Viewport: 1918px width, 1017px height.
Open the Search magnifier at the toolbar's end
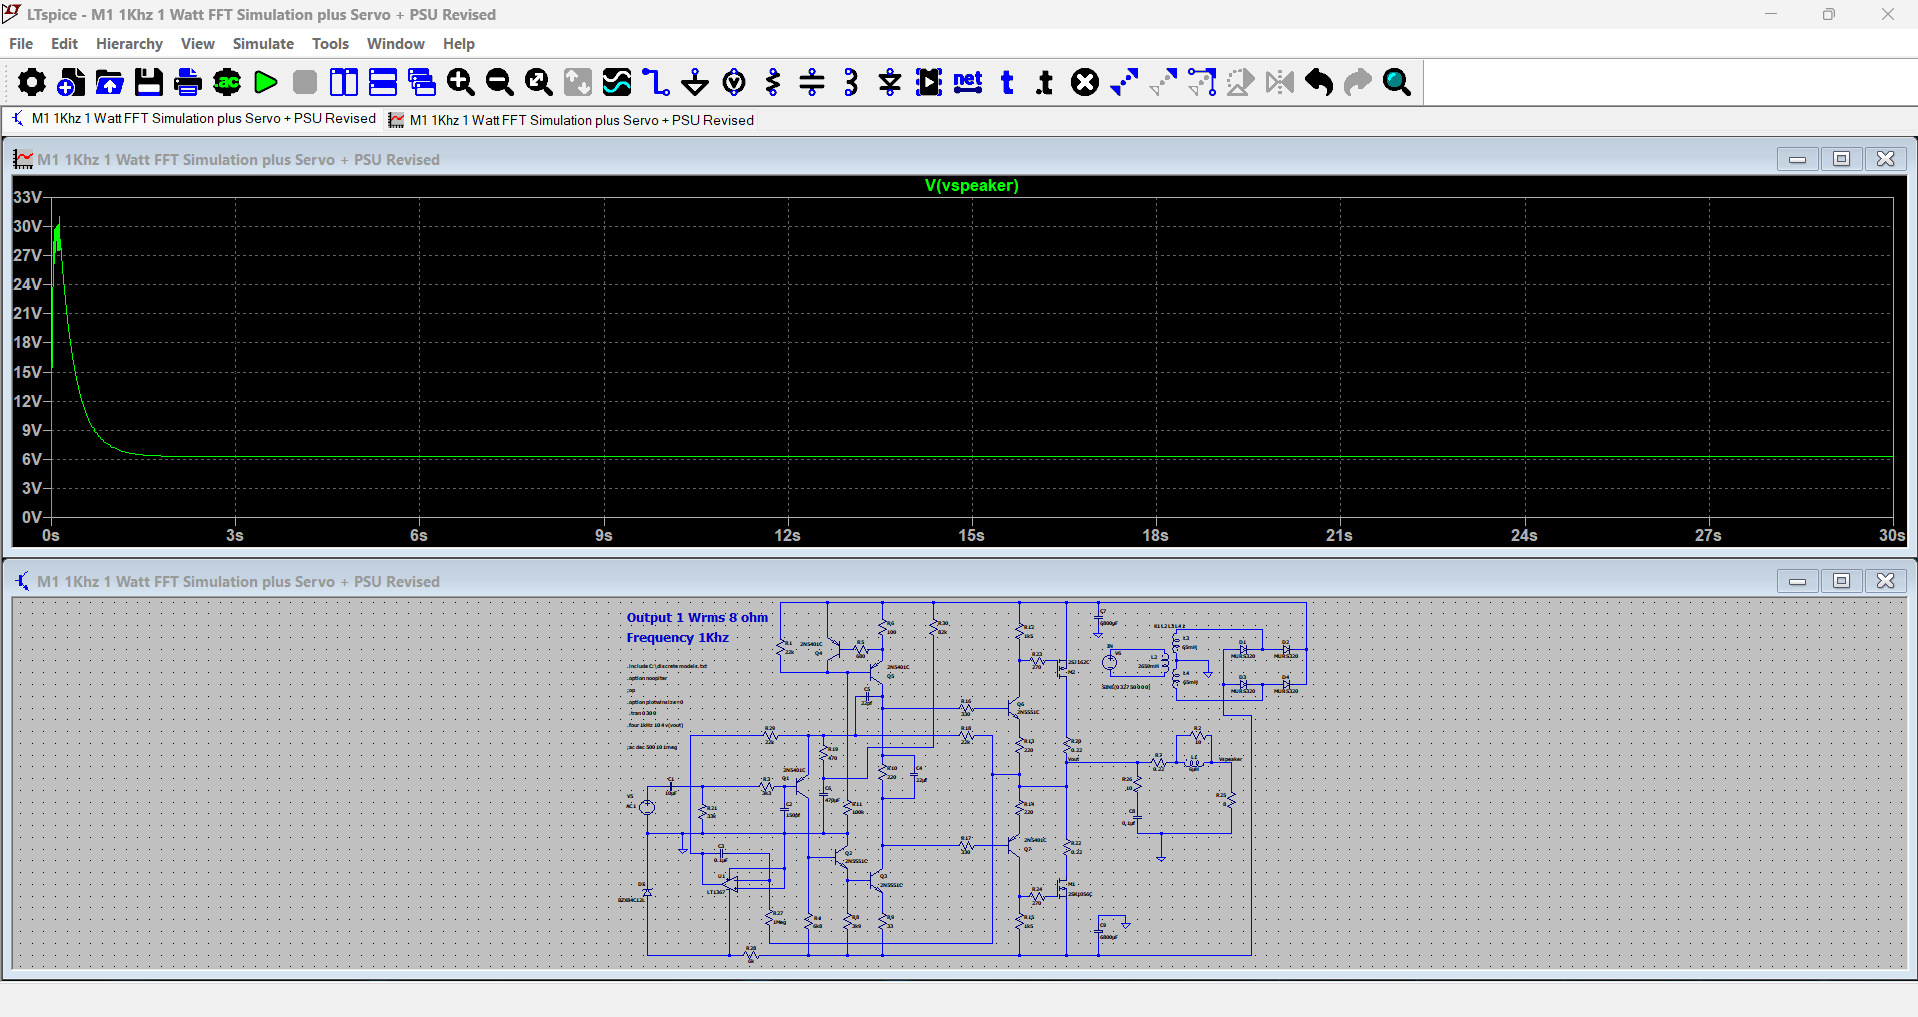pyautogui.click(x=1397, y=82)
